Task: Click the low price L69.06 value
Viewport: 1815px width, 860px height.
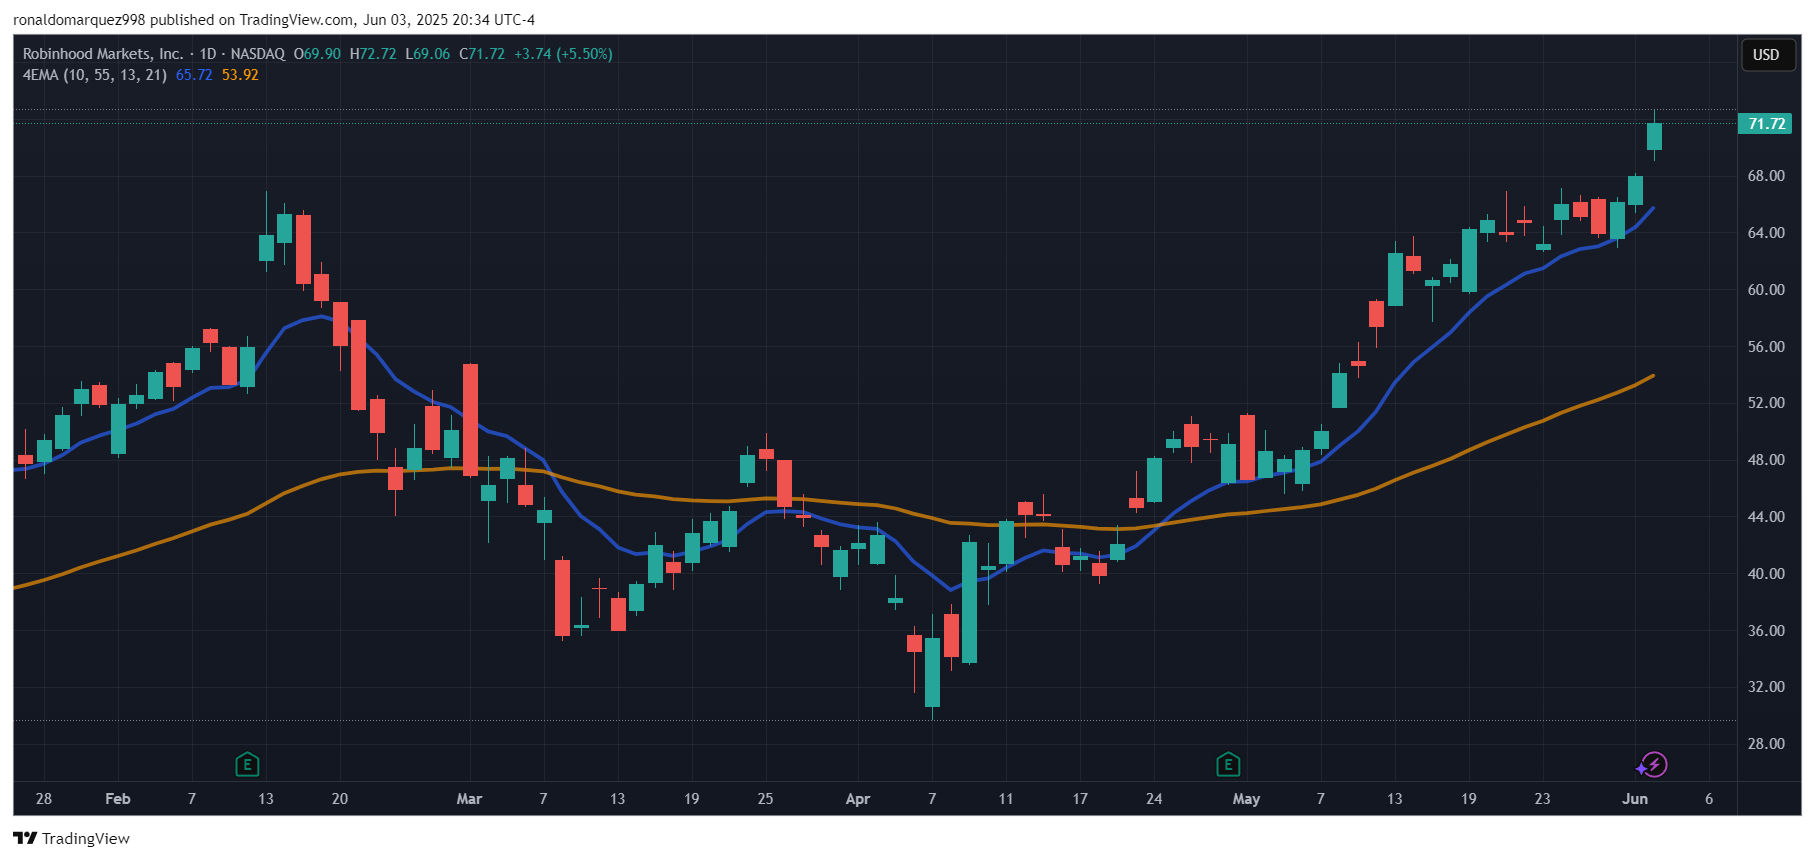Action: coord(428,54)
